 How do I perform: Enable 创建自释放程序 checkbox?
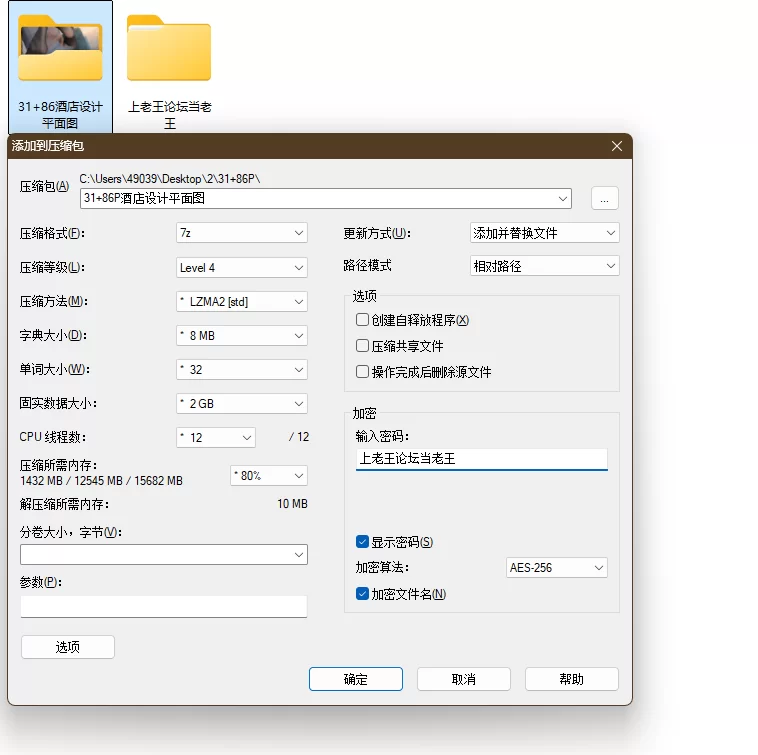pyautogui.click(x=362, y=320)
